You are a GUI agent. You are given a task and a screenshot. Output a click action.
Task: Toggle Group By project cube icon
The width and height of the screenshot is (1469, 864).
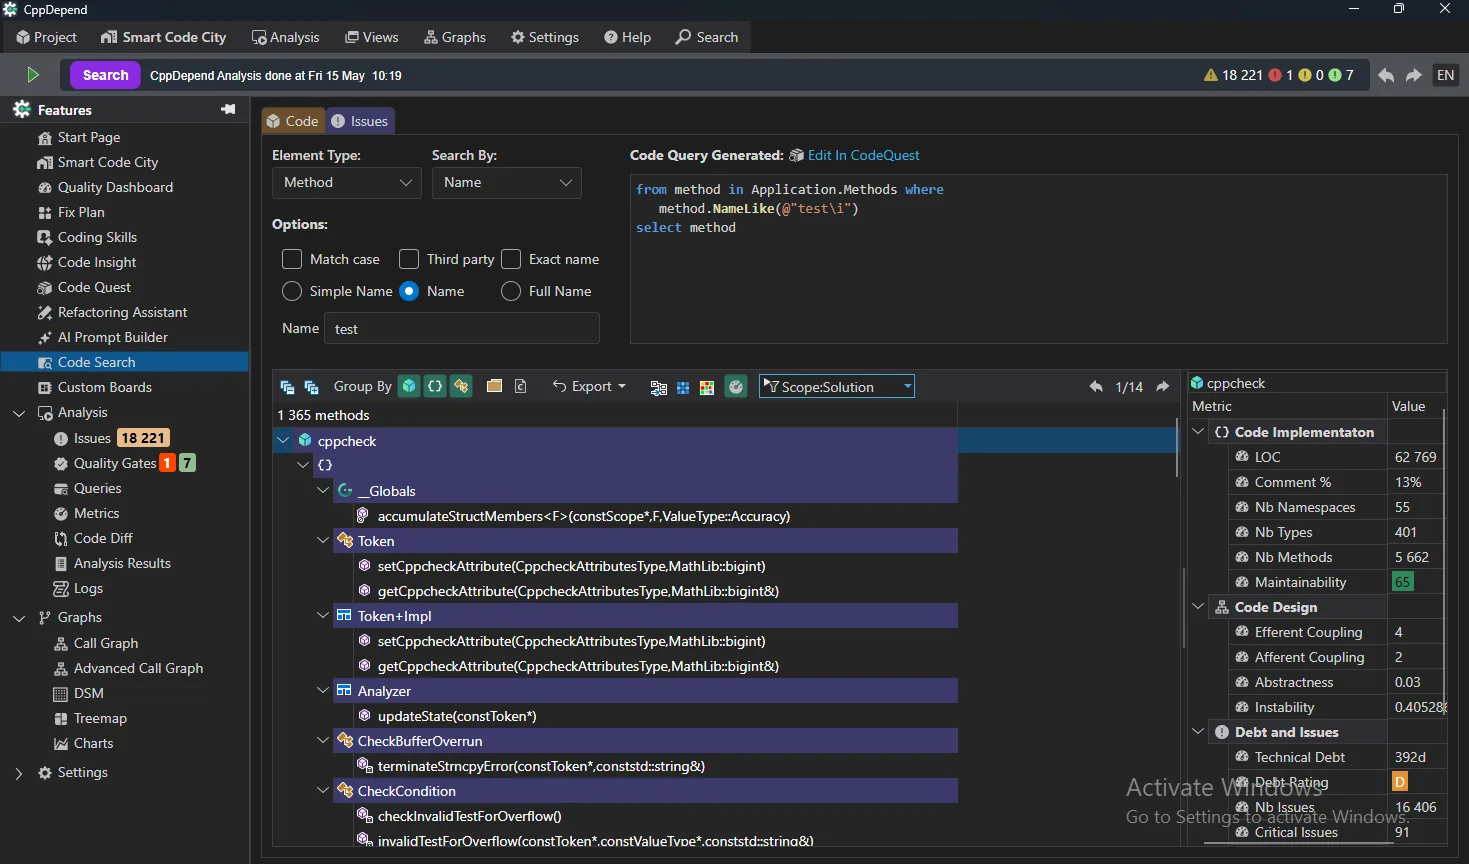point(409,386)
